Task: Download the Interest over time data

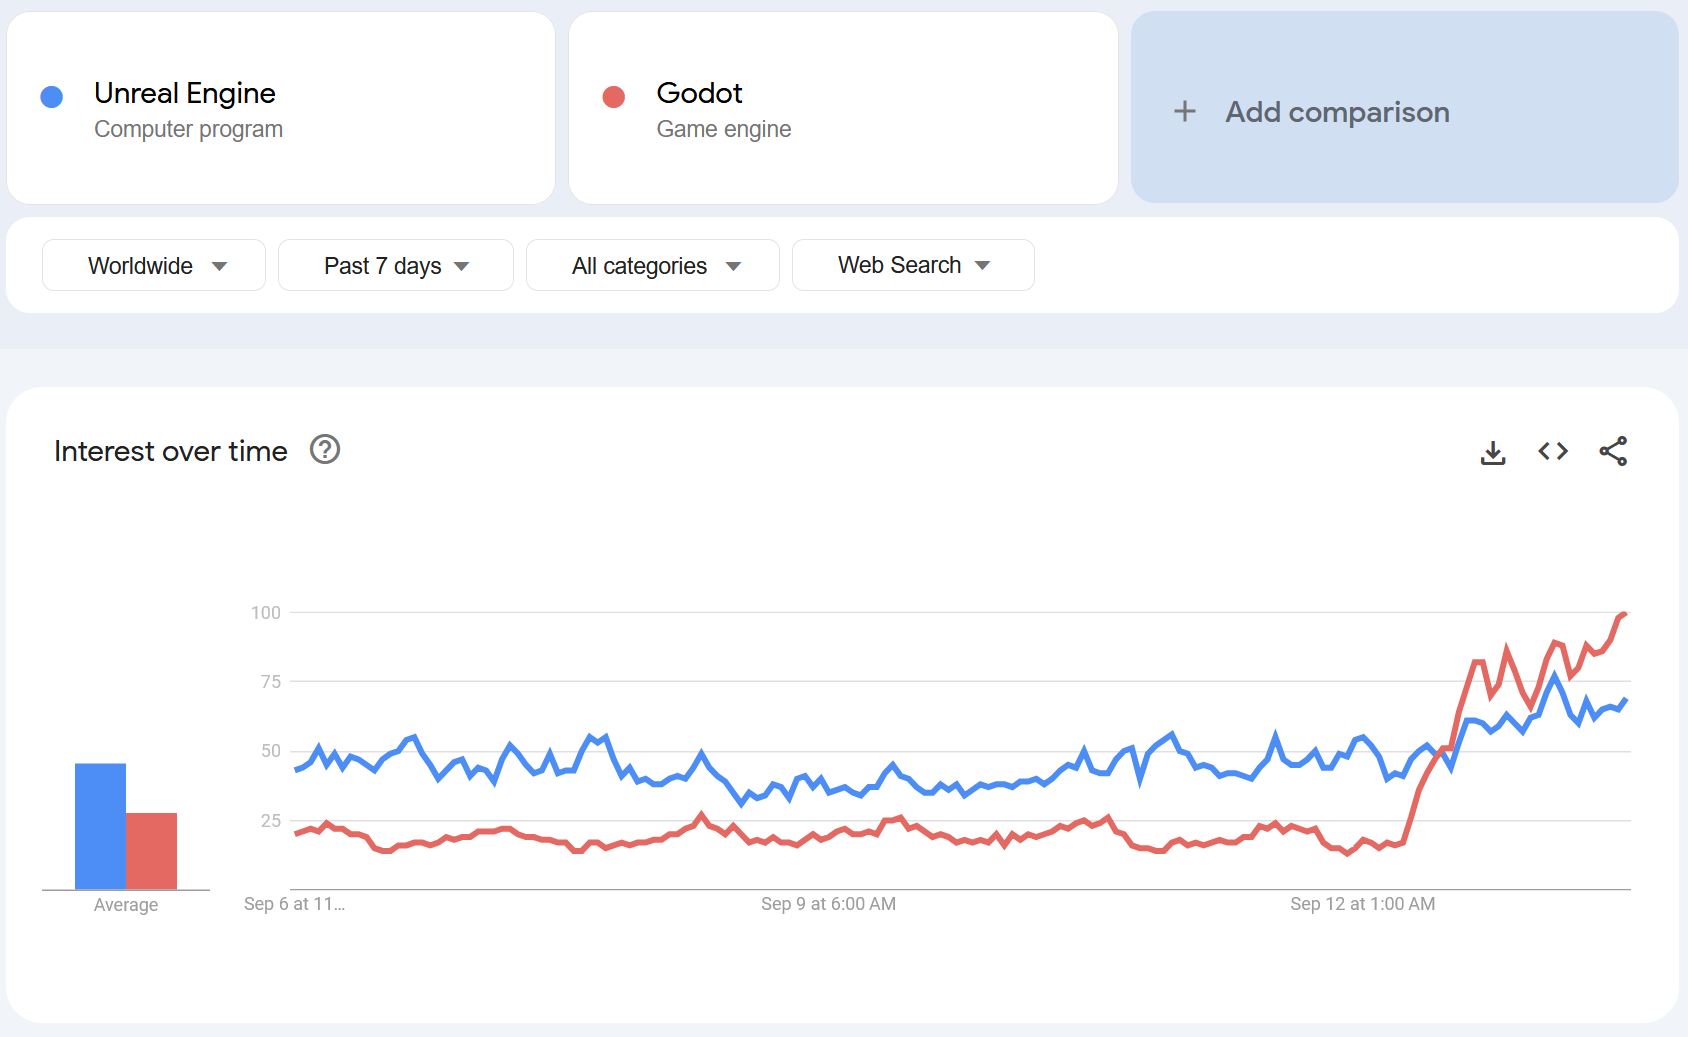Action: click(1493, 452)
